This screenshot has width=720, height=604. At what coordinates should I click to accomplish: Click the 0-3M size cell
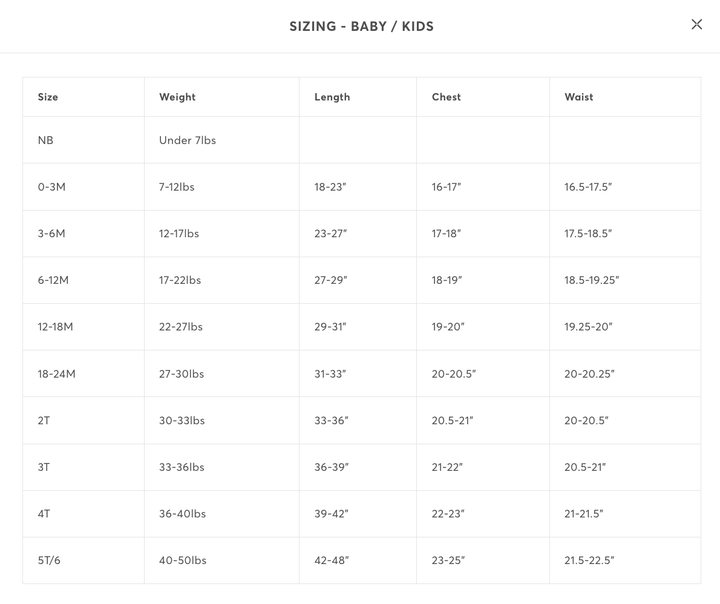tap(51, 187)
